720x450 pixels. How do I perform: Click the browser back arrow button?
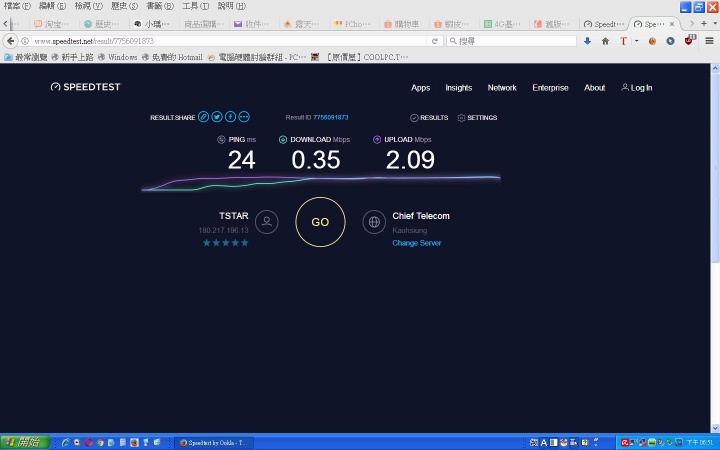coord(11,41)
